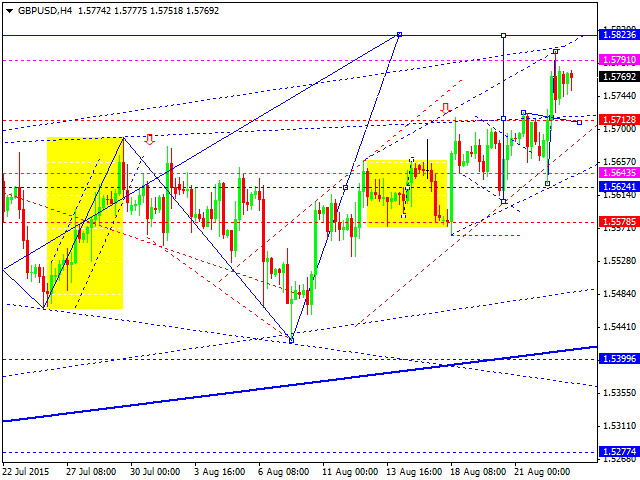Select the GBPUSD,H4 symbol title
Screen dimensions: 640x480
pos(45,11)
